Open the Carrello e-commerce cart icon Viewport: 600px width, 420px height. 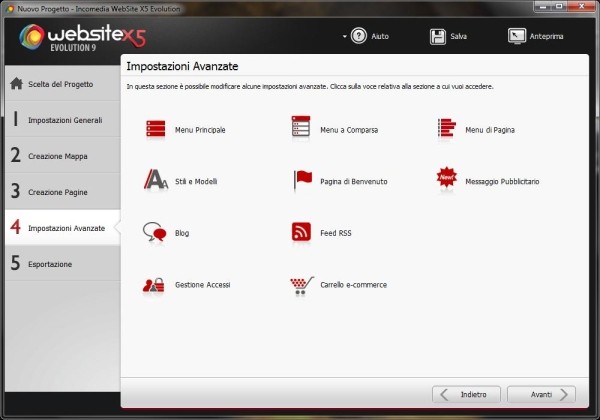pos(301,285)
